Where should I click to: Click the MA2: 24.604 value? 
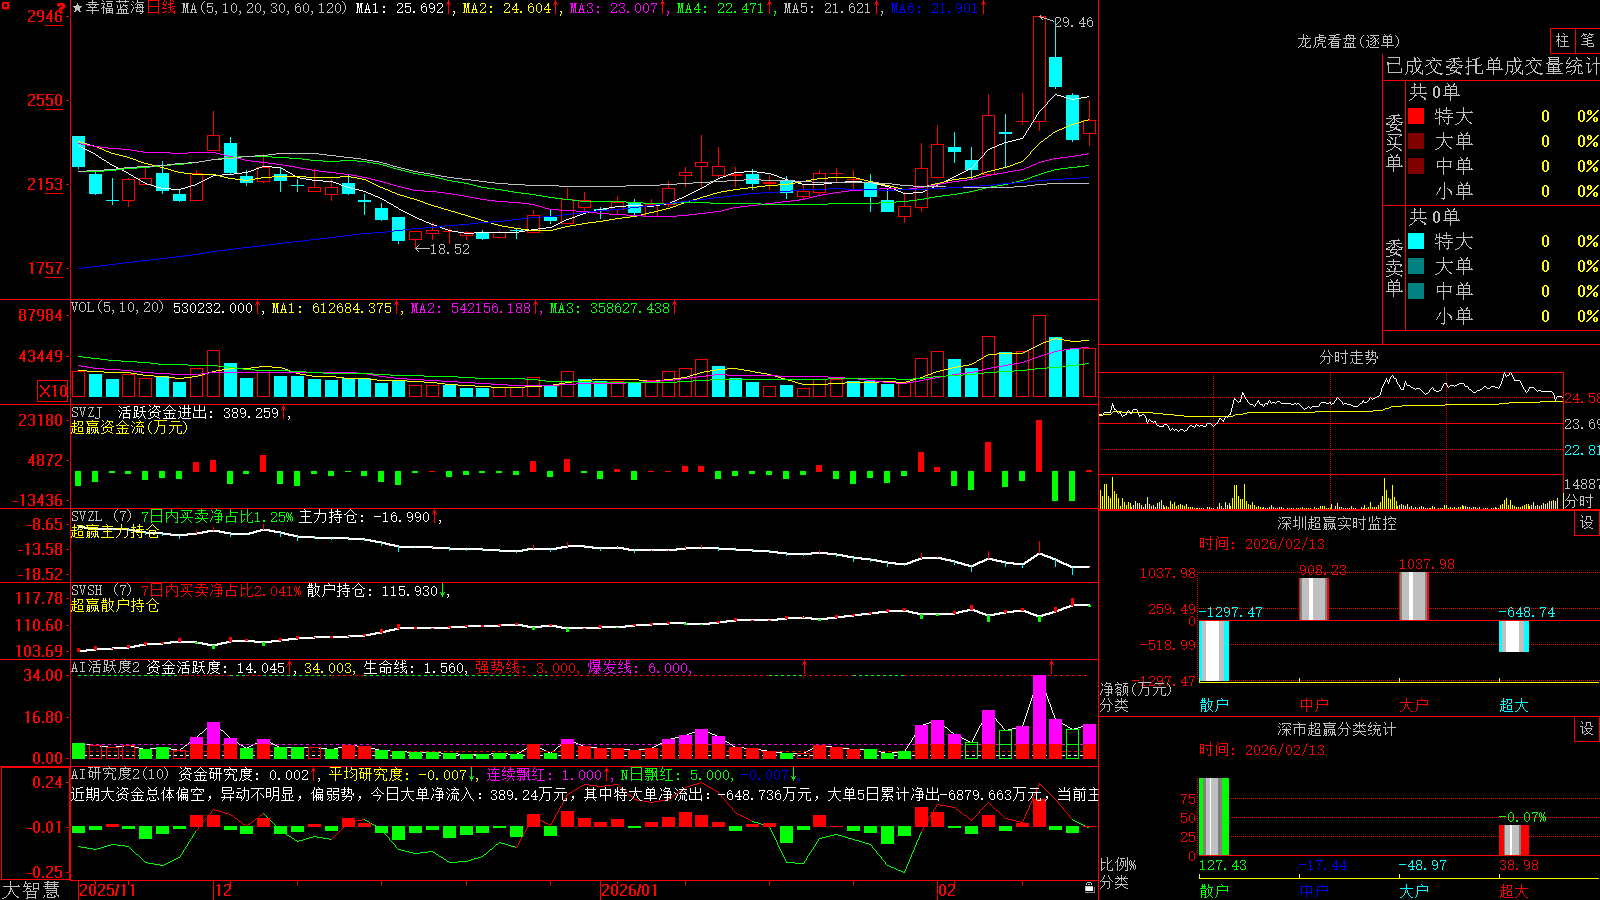click(x=507, y=8)
